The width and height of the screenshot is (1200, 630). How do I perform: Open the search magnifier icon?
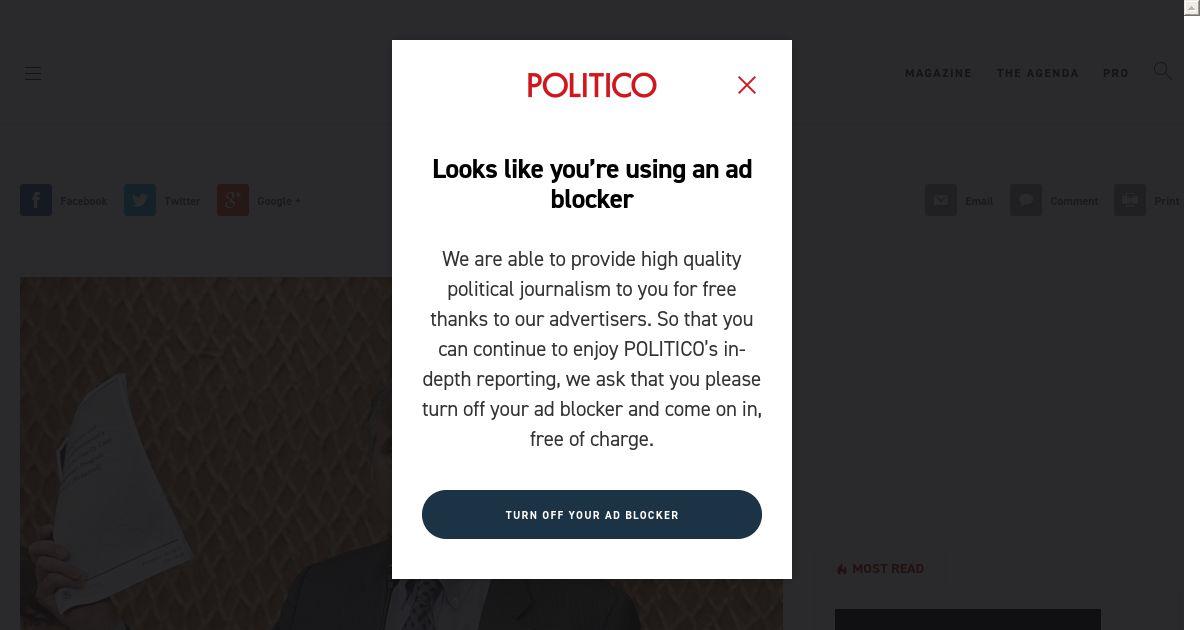tap(1162, 71)
